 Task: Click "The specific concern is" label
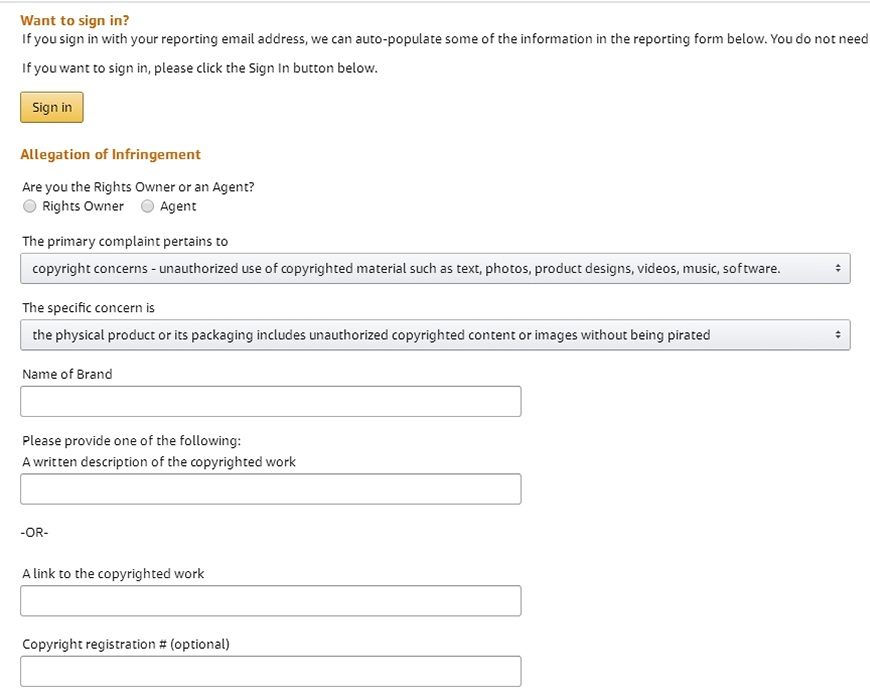(x=88, y=307)
